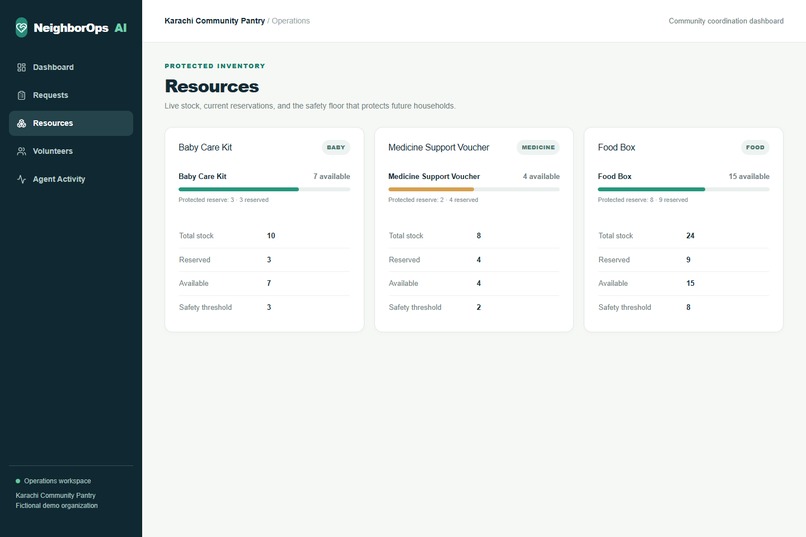This screenshot has height=537, width=806.
Task: Click the Volunteers people icon
Action: click(x=21, y=151)
